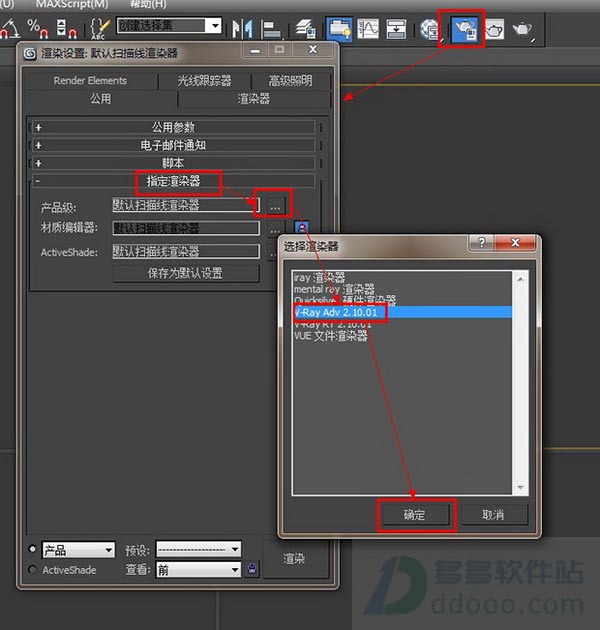Open the 创建选择集 dropdown
600x630 pixels.
(215, 26)
